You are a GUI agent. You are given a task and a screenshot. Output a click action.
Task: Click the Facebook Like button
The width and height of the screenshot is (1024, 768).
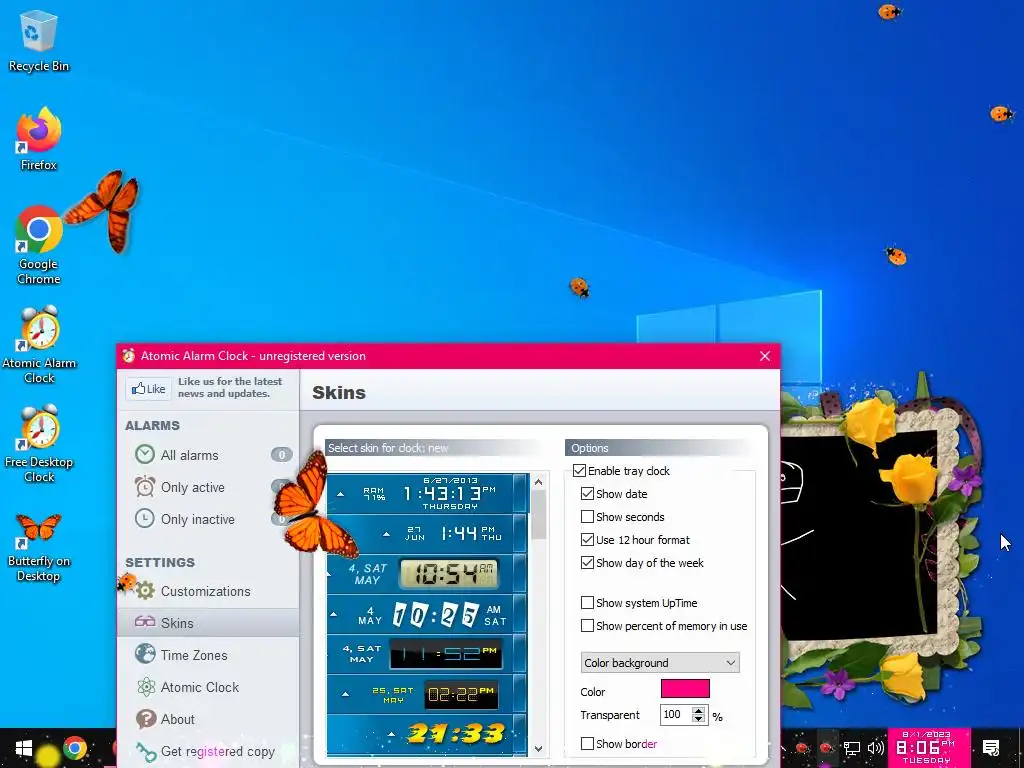148,389
